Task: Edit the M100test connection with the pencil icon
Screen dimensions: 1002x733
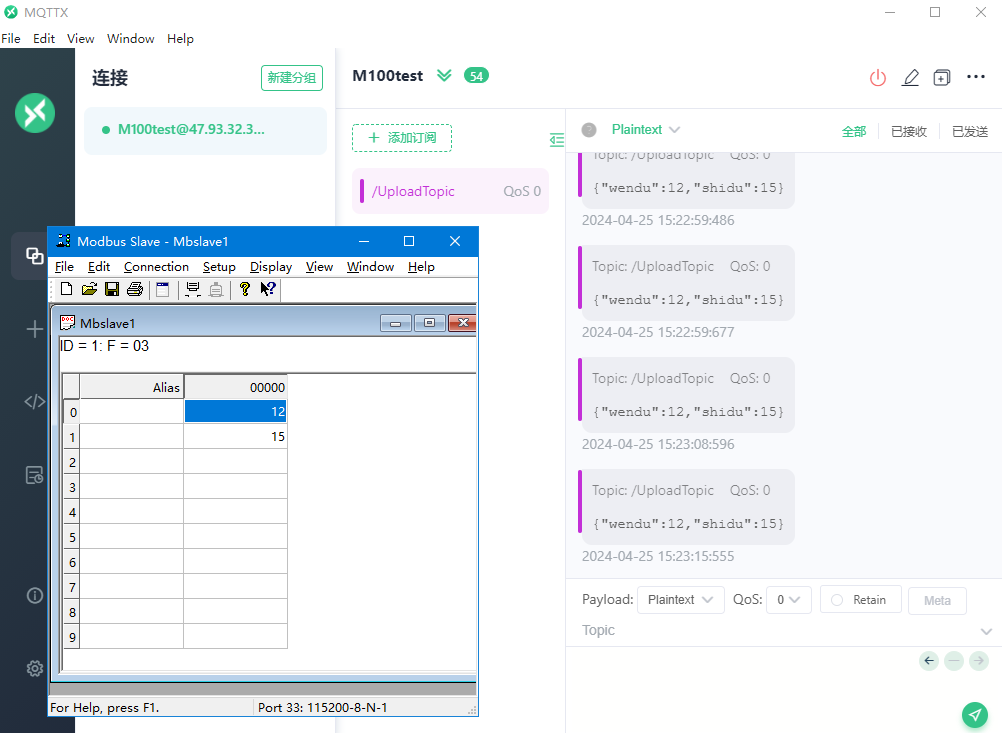Action: 910,78
